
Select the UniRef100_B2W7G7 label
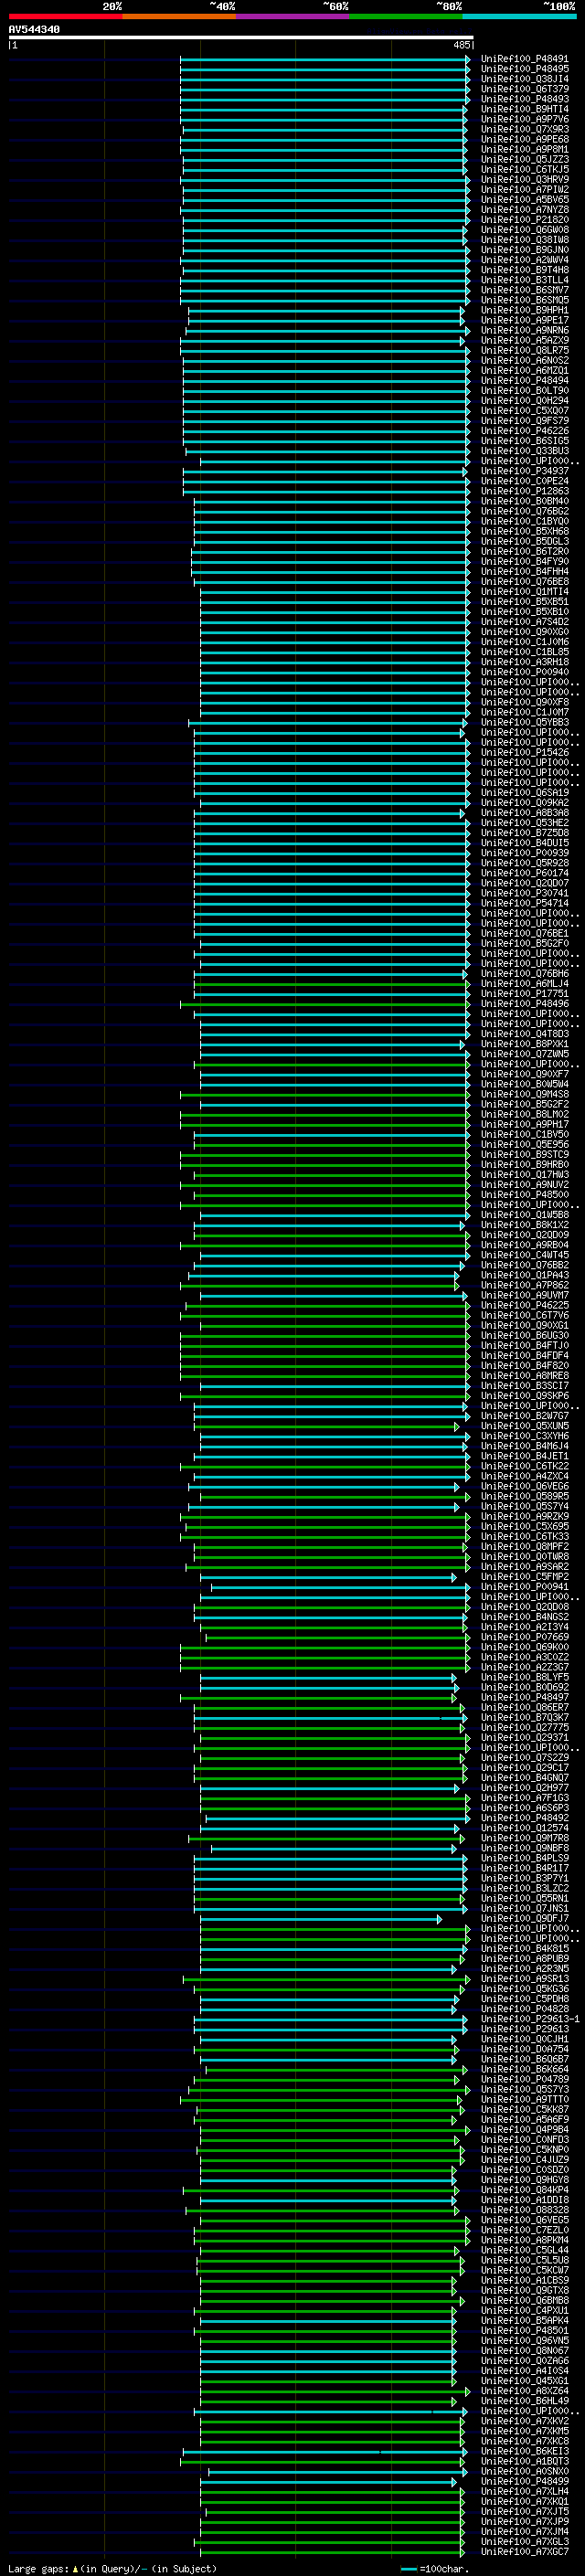point(524,1416)
